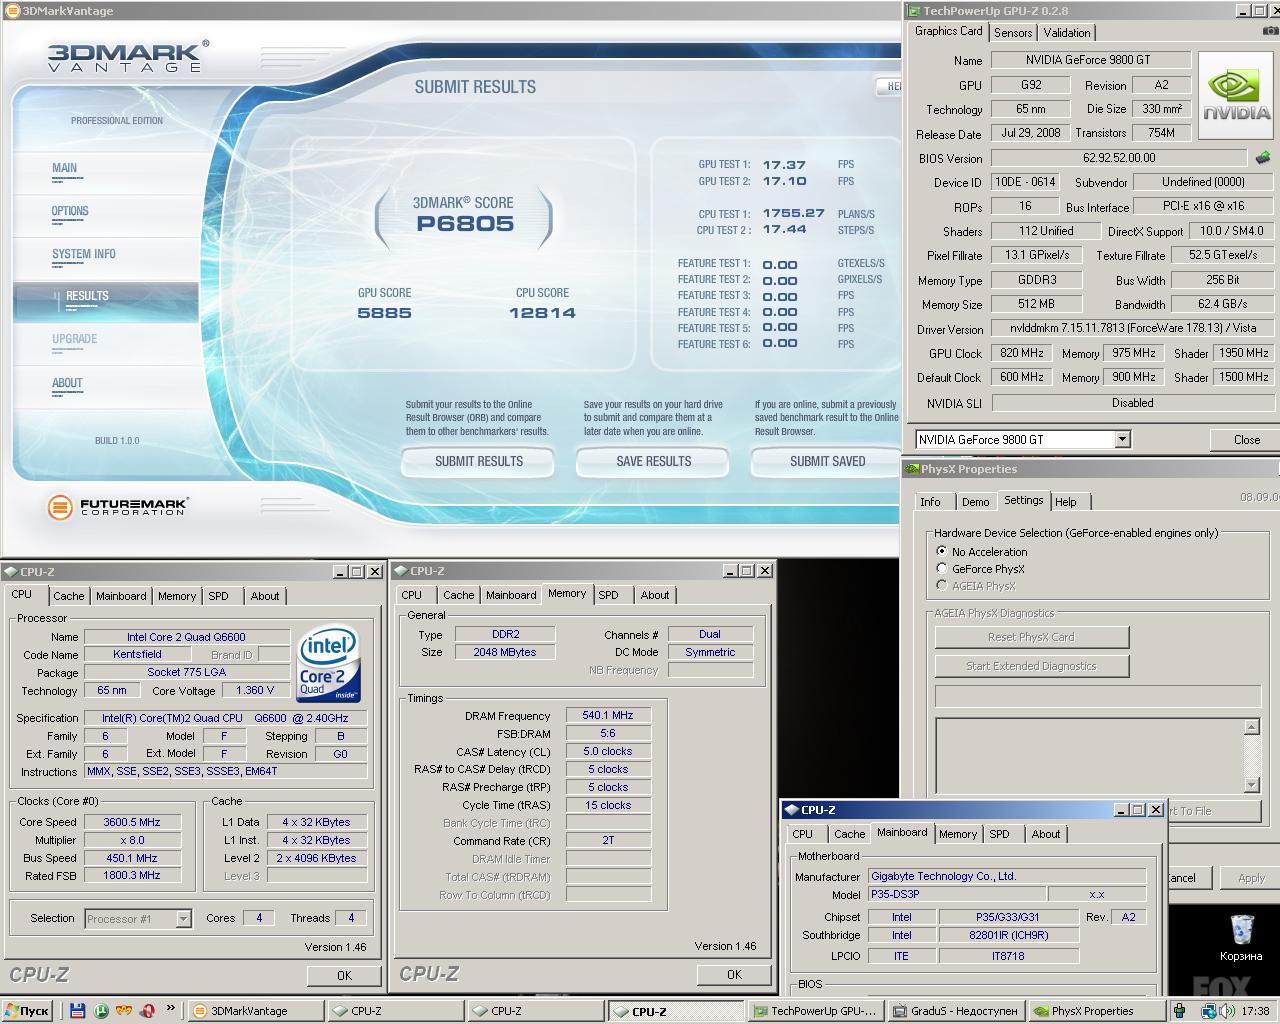The image size is (1280, 1024).
Task: Click the BIOS Version field 62.92.52.00.00
Action: click(1119, 158)
